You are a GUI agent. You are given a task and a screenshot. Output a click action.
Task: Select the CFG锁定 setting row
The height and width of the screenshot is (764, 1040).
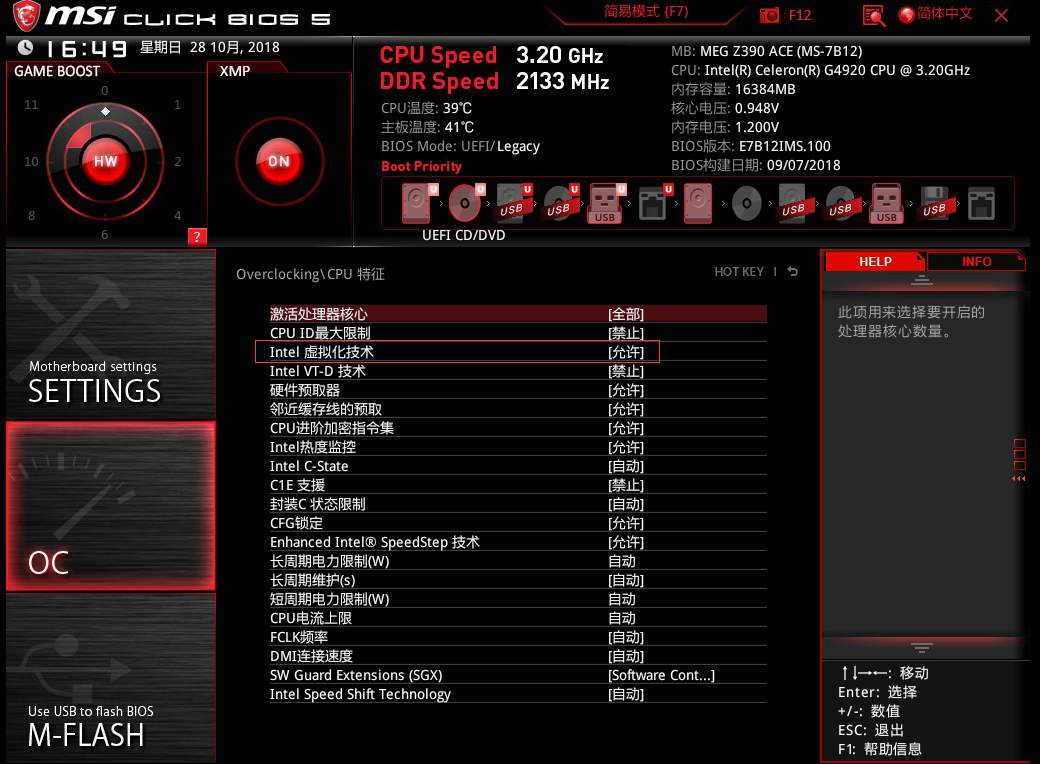pyautogui.click(x=518, y=523)
